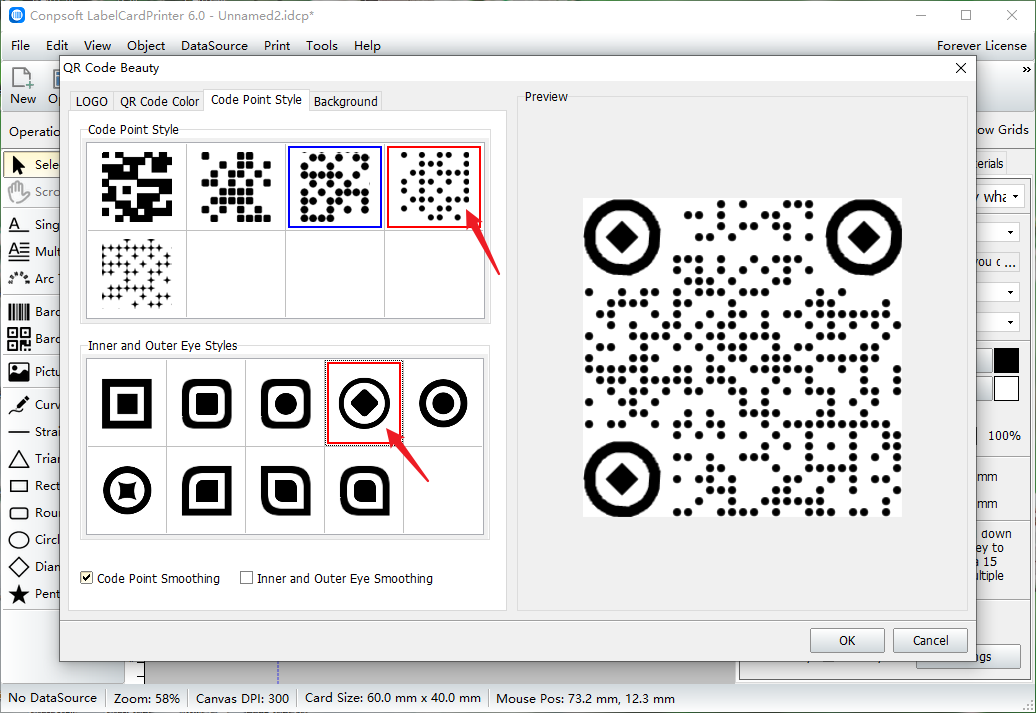Enable Inner and Outer Eye Smoothing
This screenshot has height=713, width=1036.
246,578
